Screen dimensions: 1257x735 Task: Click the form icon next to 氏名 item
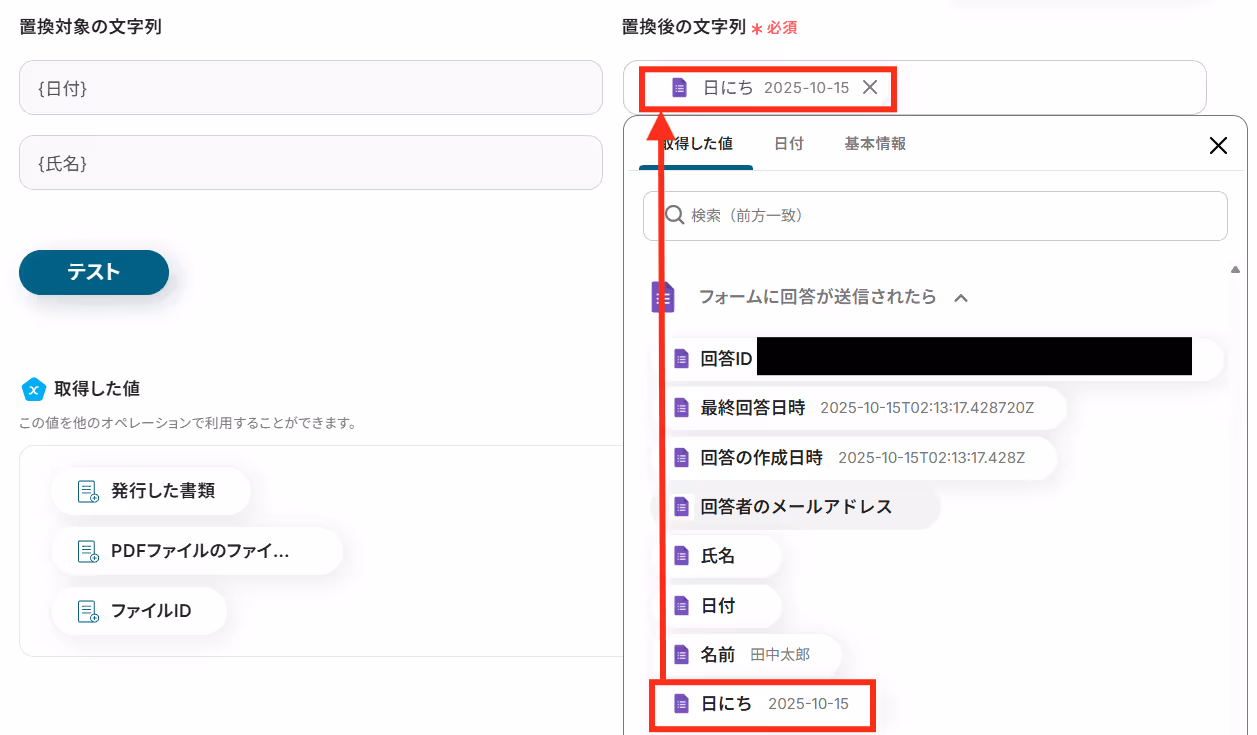tap(681, 556)
